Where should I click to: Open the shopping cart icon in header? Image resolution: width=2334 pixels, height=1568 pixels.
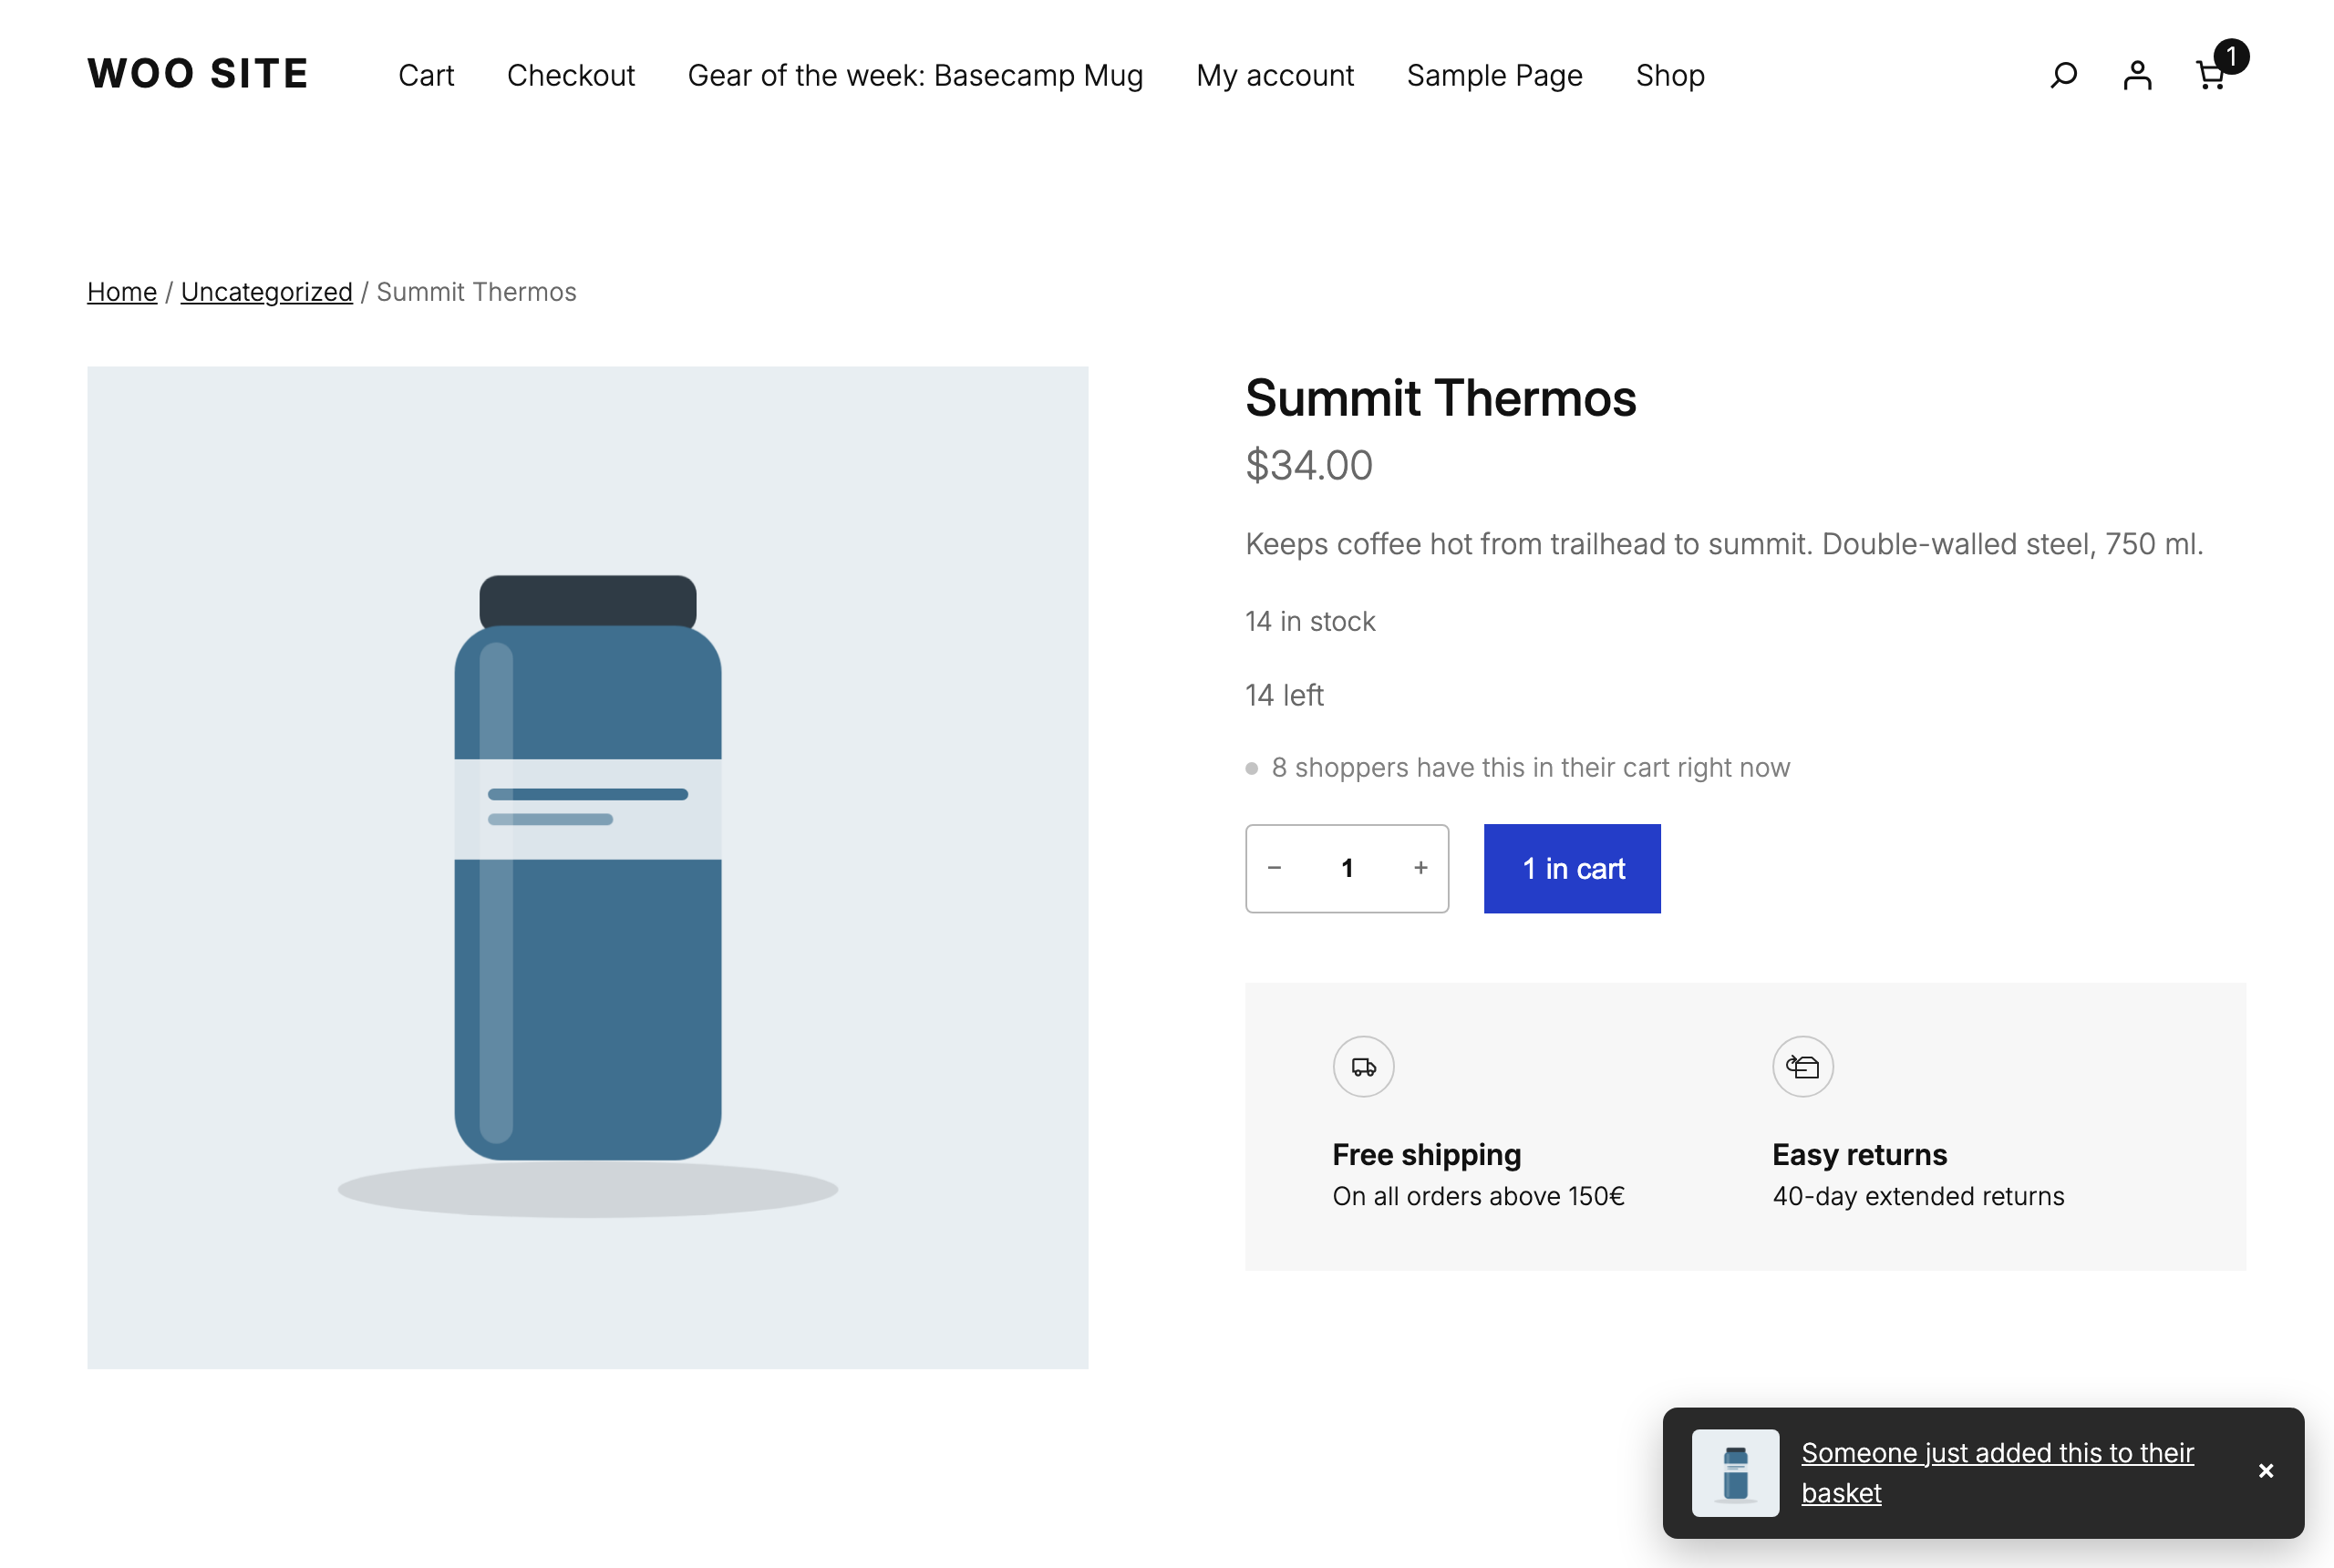pos(2212,75)
